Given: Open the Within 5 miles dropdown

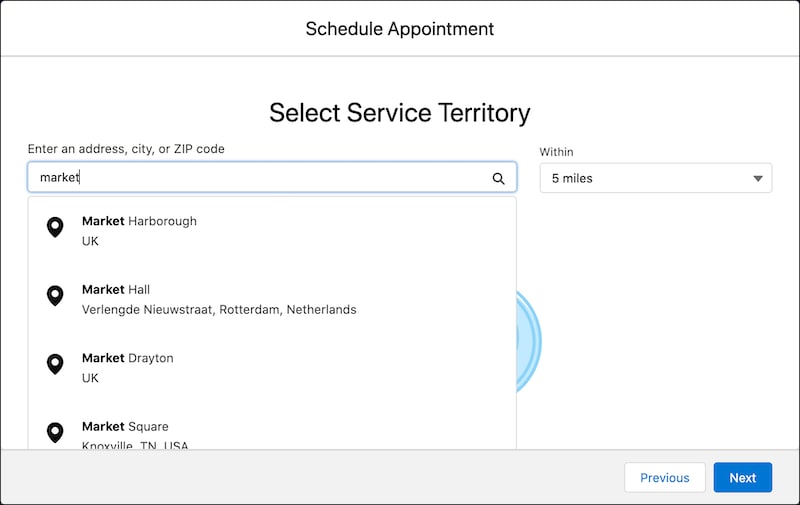Looking at the screenshot, I should click(x=656, y=178).
